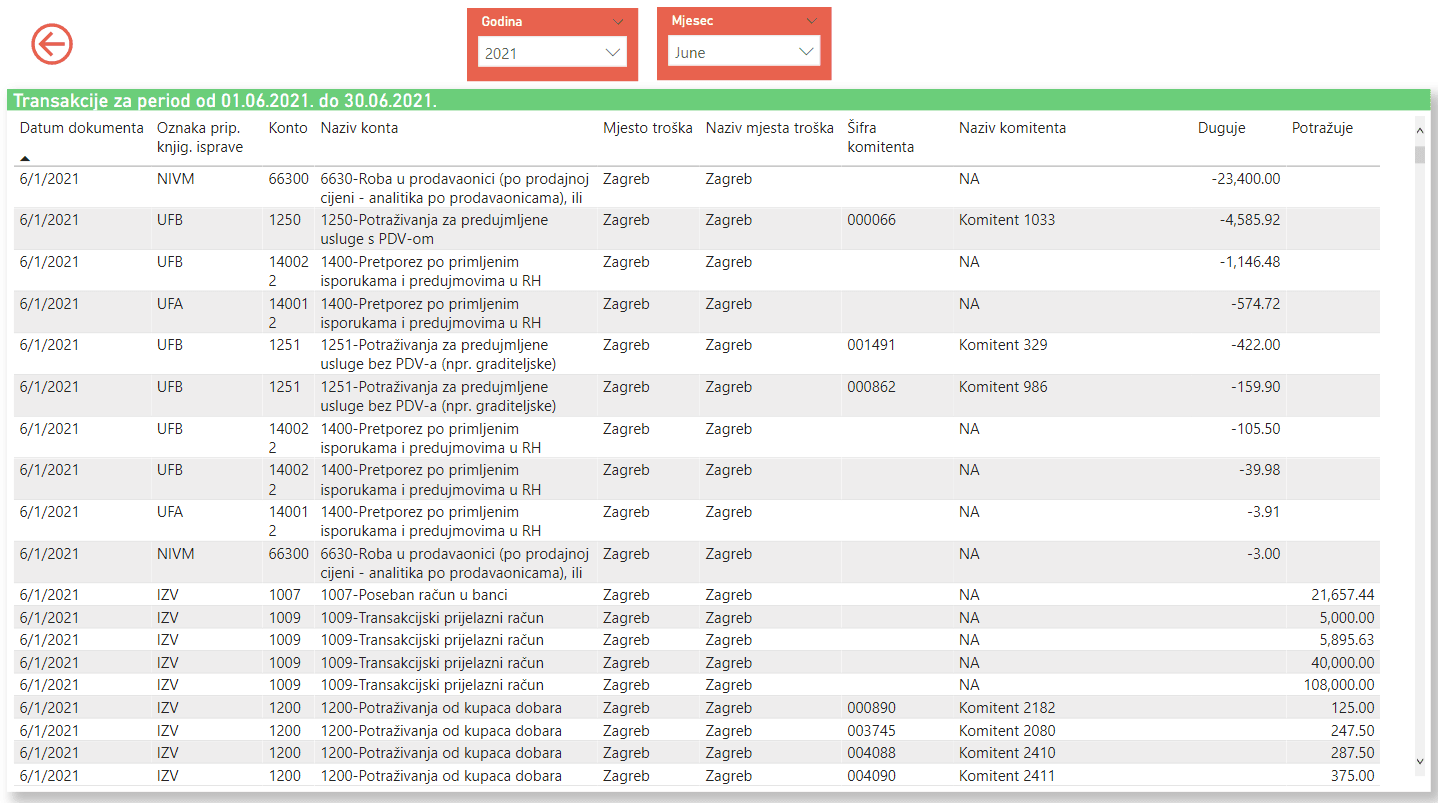1438x803 pixels.
Task: Sort by the Duguje column header
Action: point(1222,128)
